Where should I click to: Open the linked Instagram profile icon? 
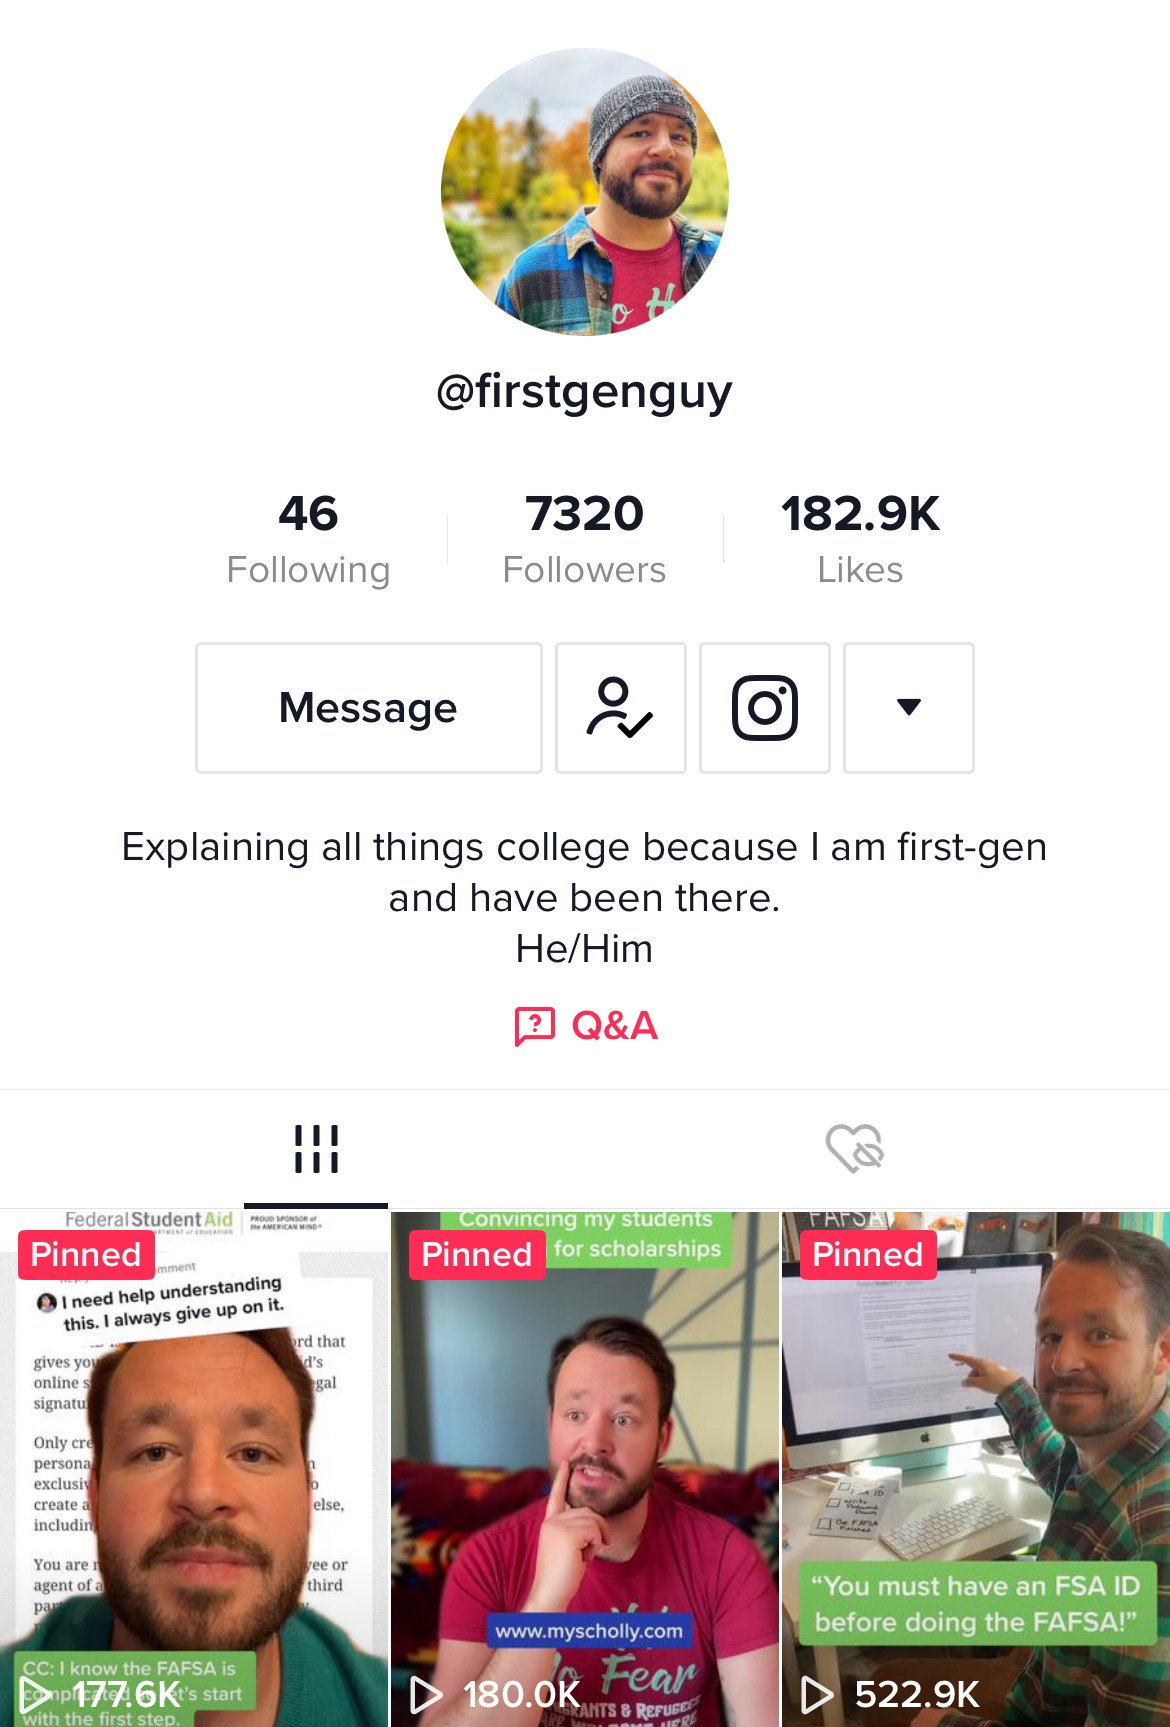click(765, 708)
